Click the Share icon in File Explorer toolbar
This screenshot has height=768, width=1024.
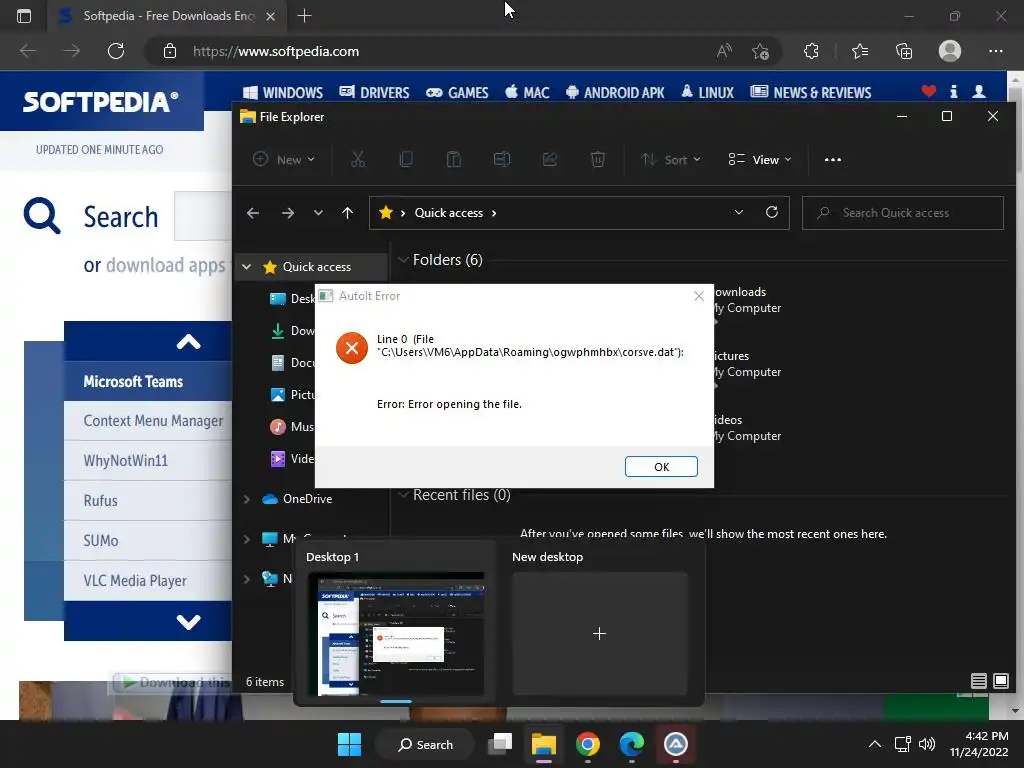tap(550, 159)
